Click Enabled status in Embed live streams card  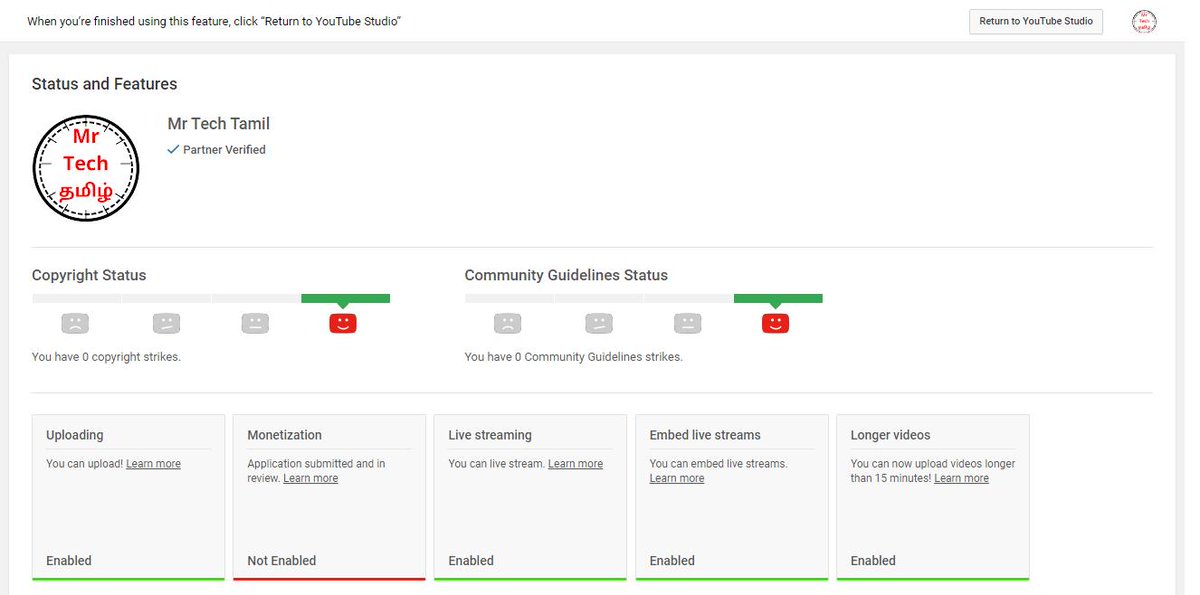point(672,561)
